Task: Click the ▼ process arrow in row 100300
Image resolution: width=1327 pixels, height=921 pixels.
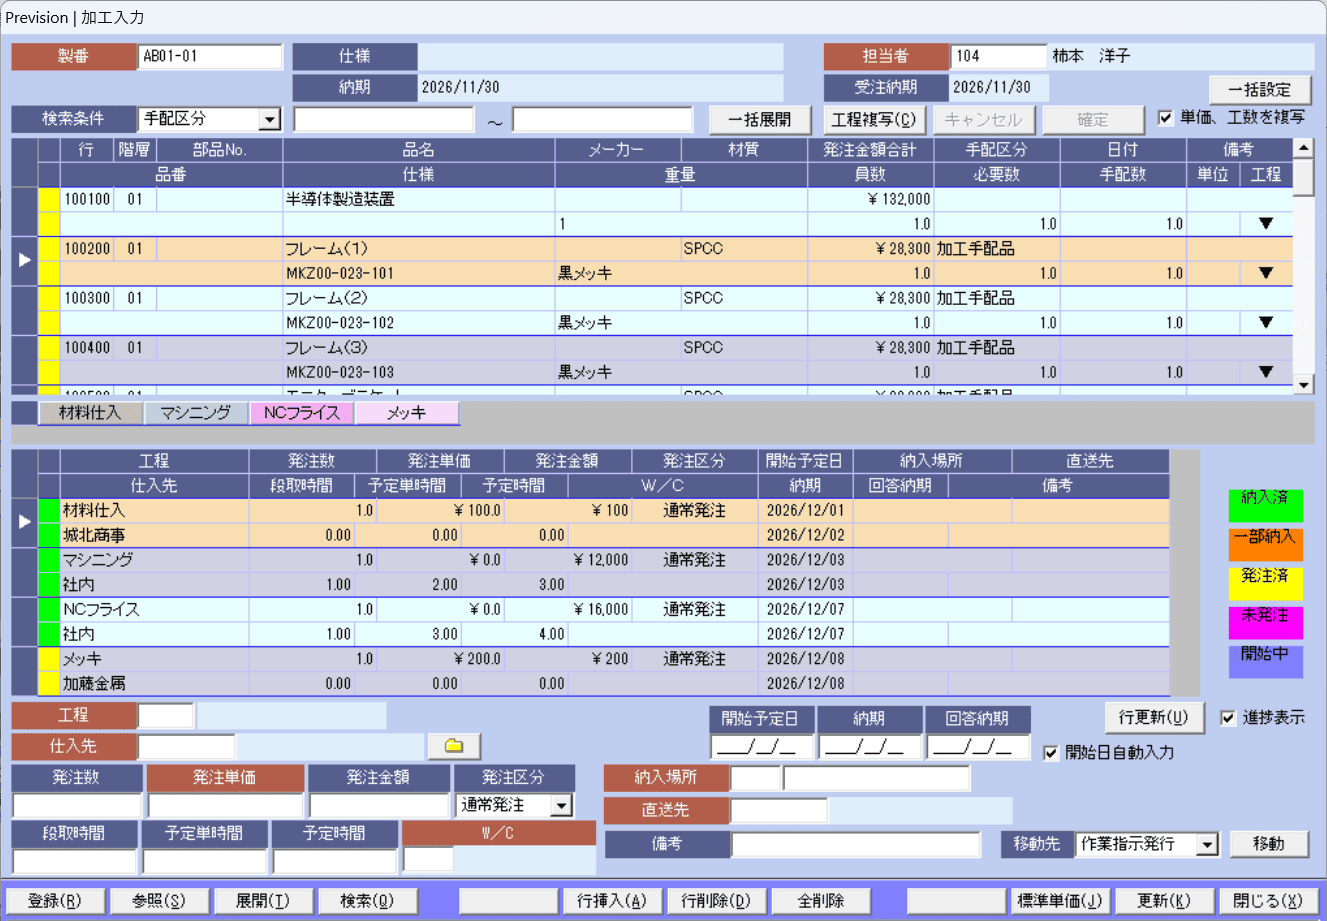Action: coord(1265,323)
